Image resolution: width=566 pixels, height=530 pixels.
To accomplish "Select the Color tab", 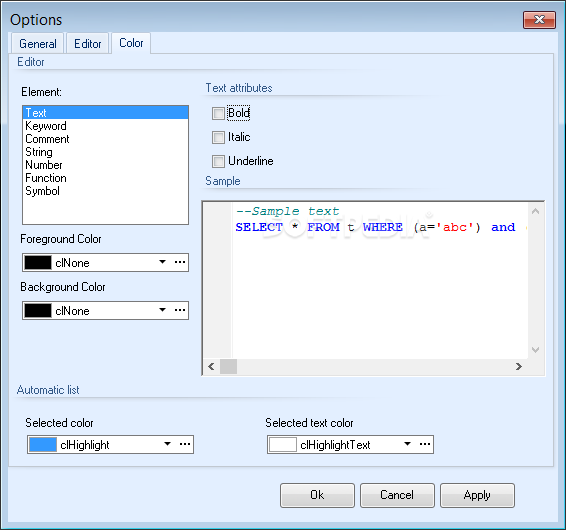I will coord(131,43).
